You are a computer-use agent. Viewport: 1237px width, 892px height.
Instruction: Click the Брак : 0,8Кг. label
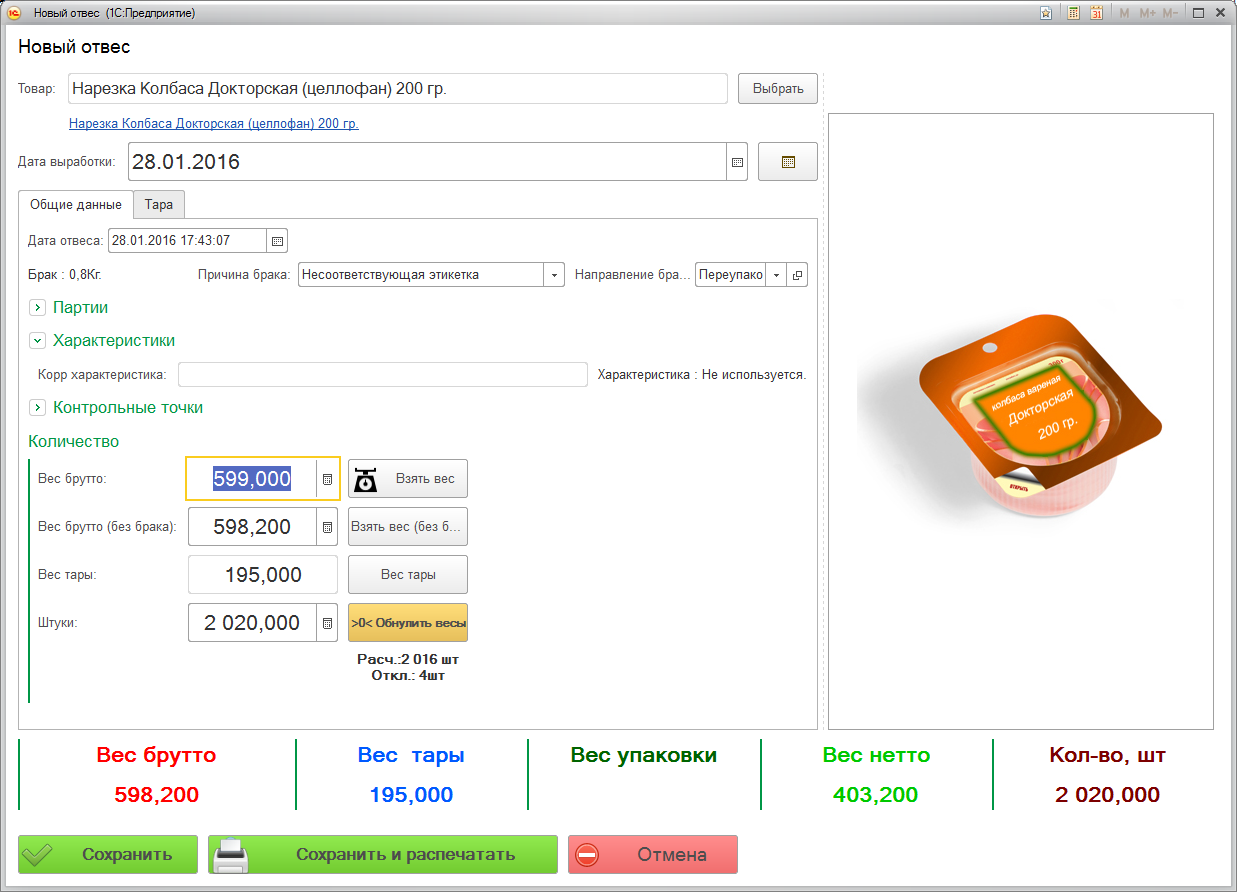pos(66,274)
